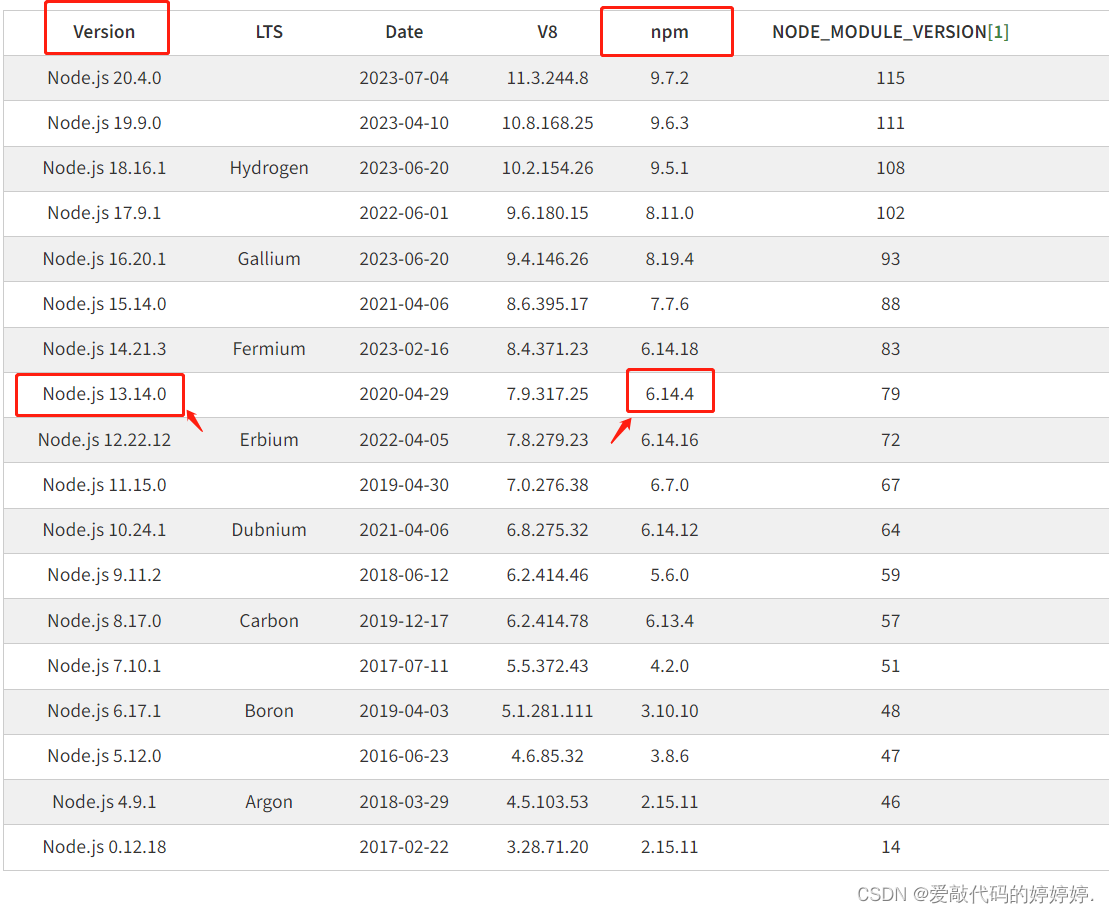Select the Node.js 5.12.0 version cell

click(104, 756)
